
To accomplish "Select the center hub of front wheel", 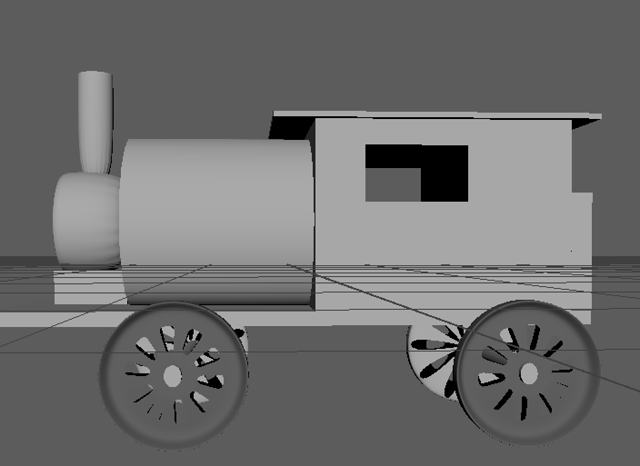I will pos(173,376).
